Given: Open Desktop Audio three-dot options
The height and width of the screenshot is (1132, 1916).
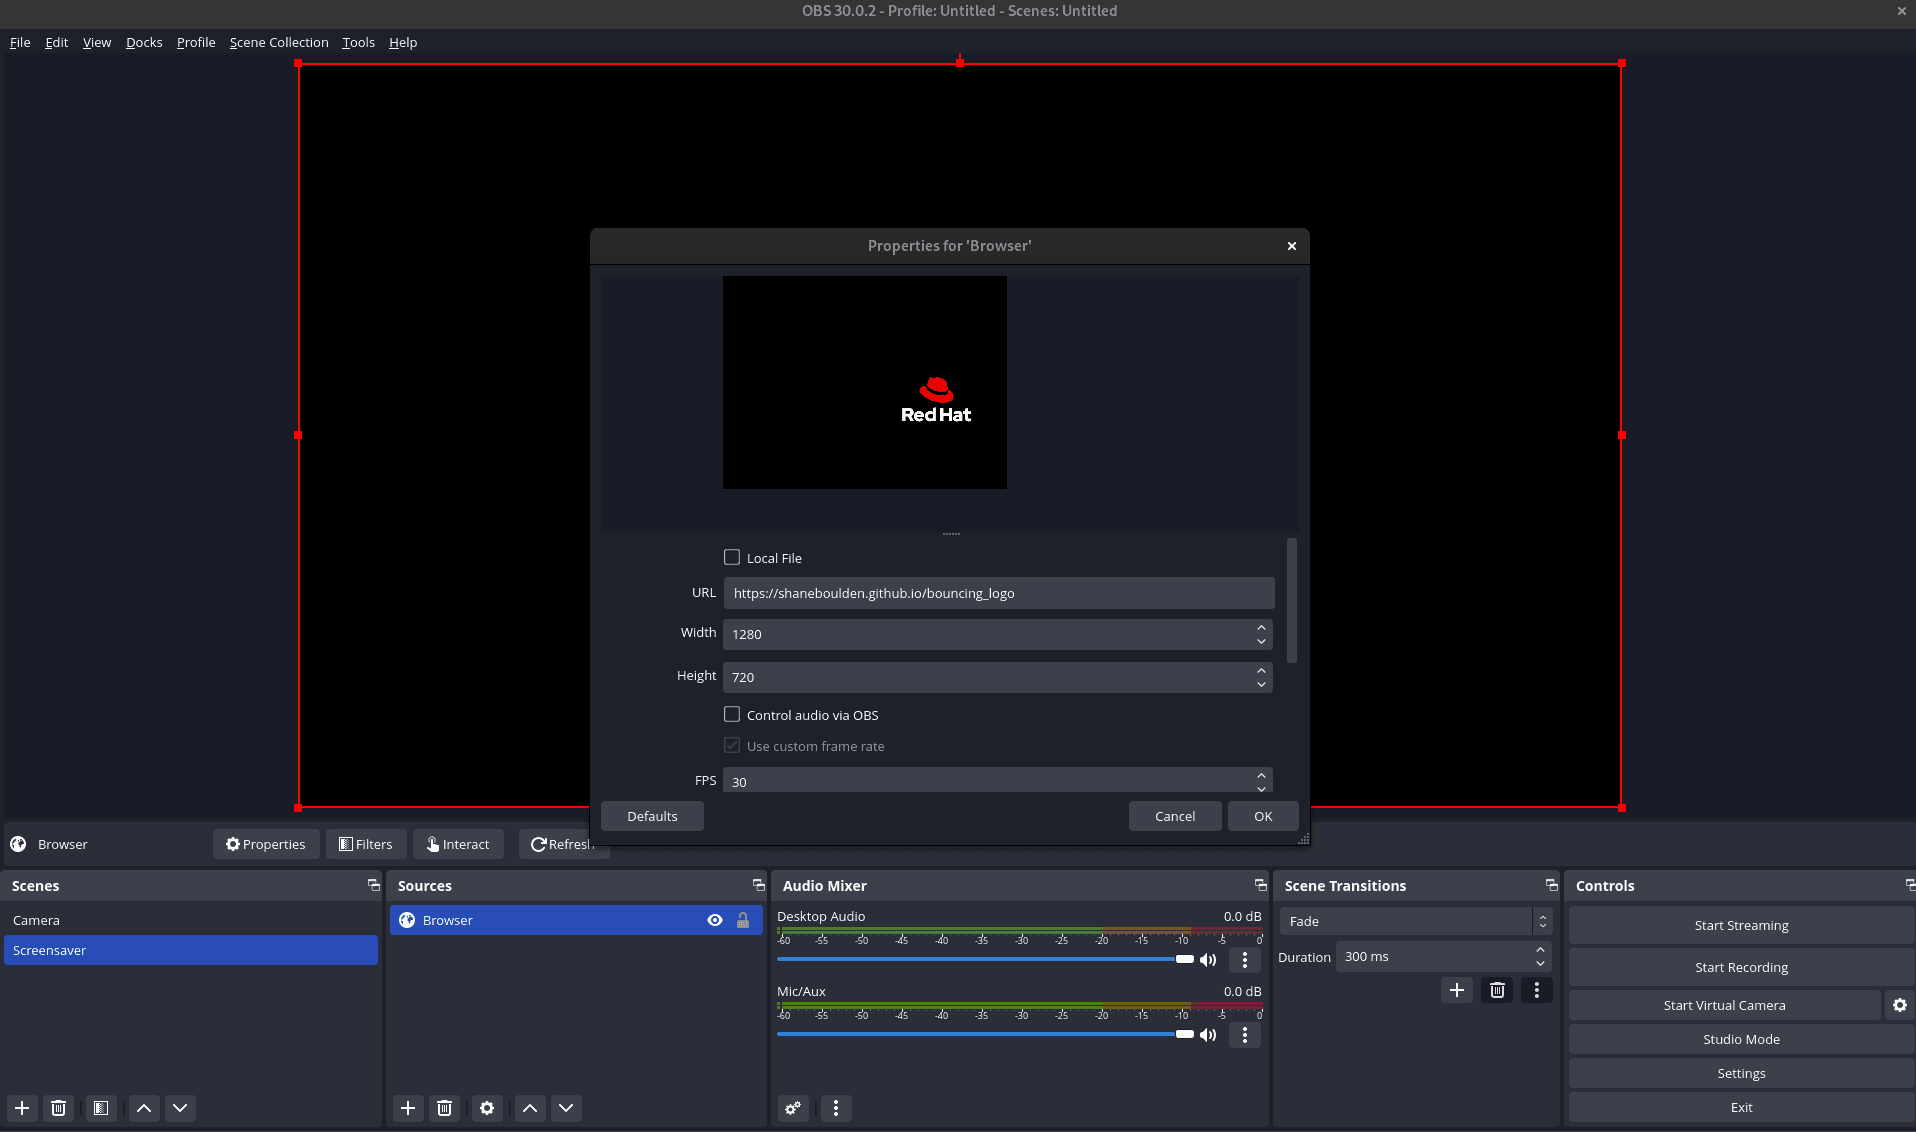Looking at the screenshot, I should point(1245,960).
